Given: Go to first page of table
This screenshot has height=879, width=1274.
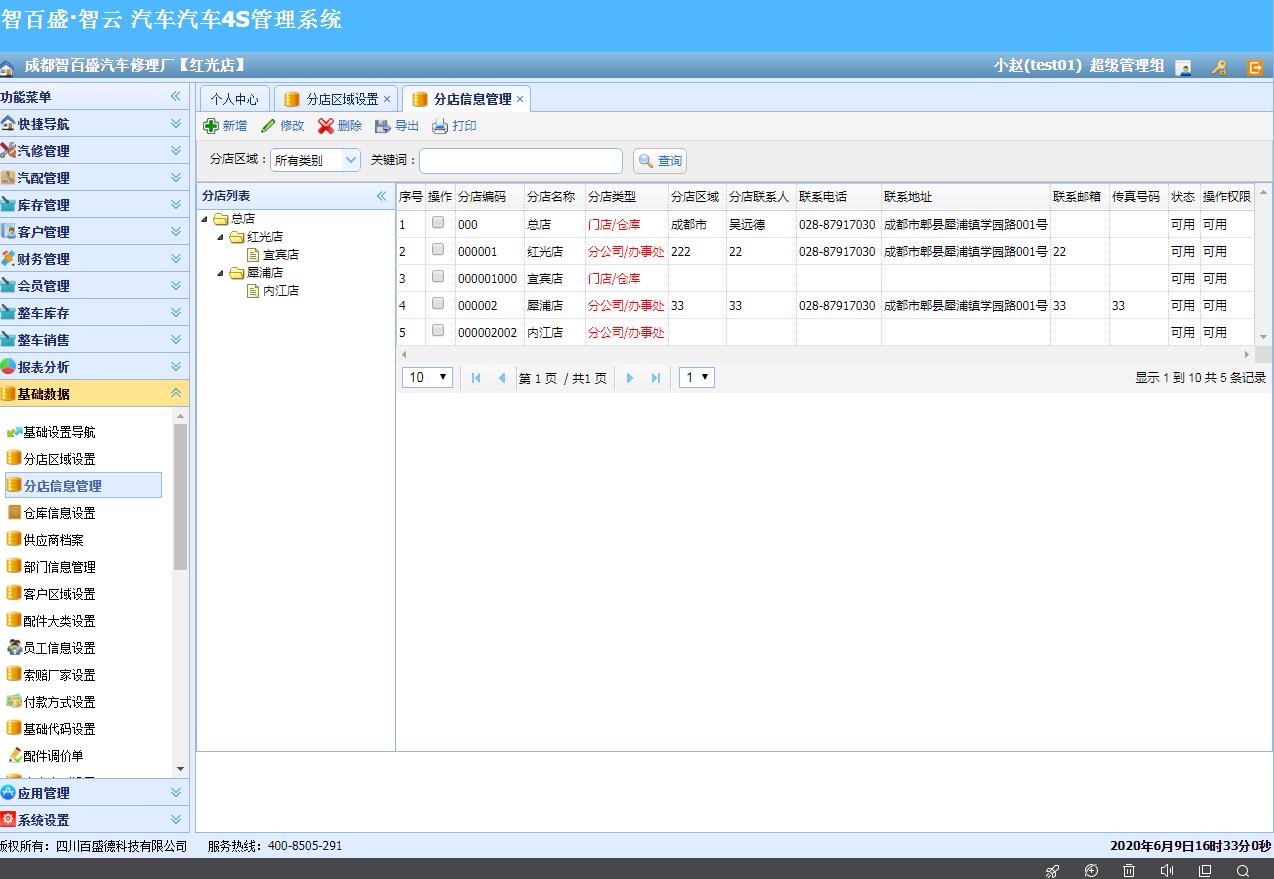Looking at the screenshot, I should click(476, 377).
